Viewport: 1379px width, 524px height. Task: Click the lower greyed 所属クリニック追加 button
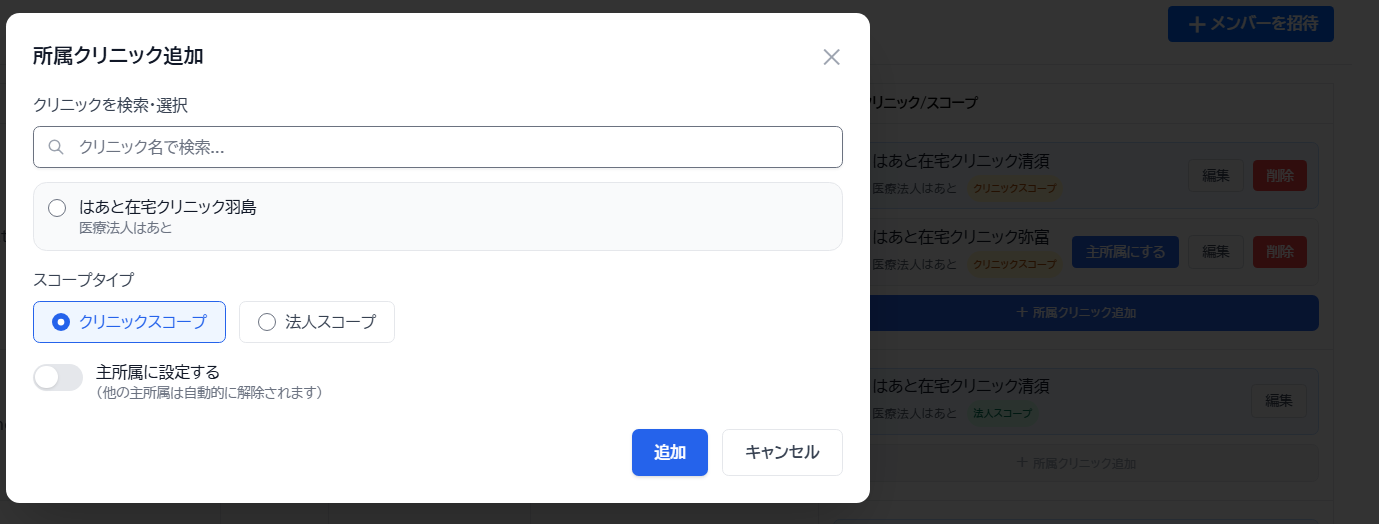[x=1076, y=463]
